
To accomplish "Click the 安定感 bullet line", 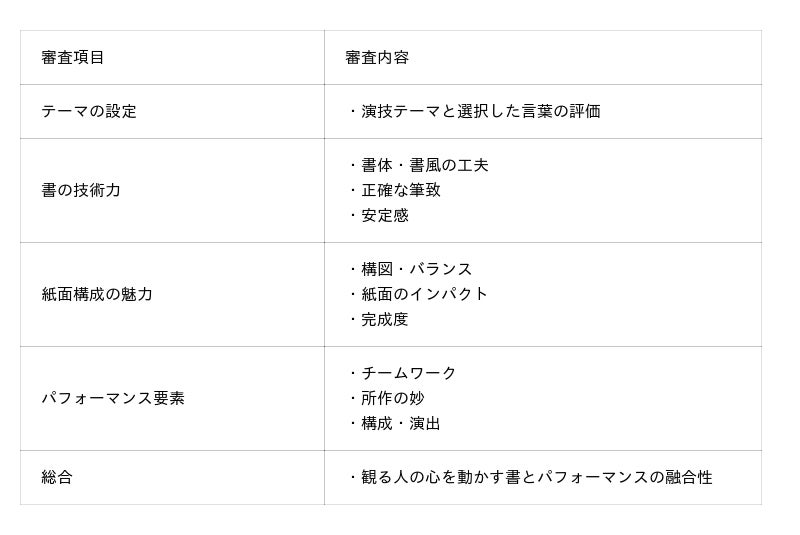I will point(384,215).
